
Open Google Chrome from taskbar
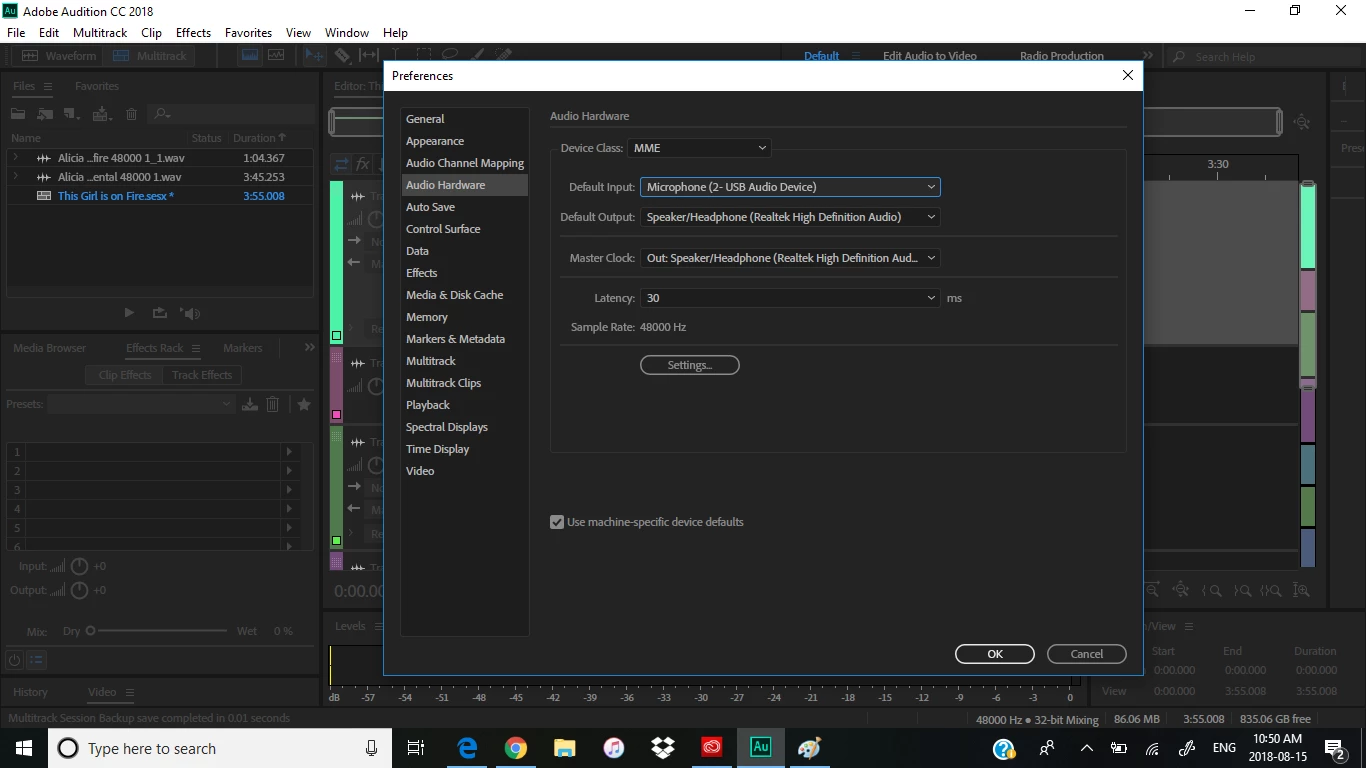pyautogui.click(x=516, y=748)
